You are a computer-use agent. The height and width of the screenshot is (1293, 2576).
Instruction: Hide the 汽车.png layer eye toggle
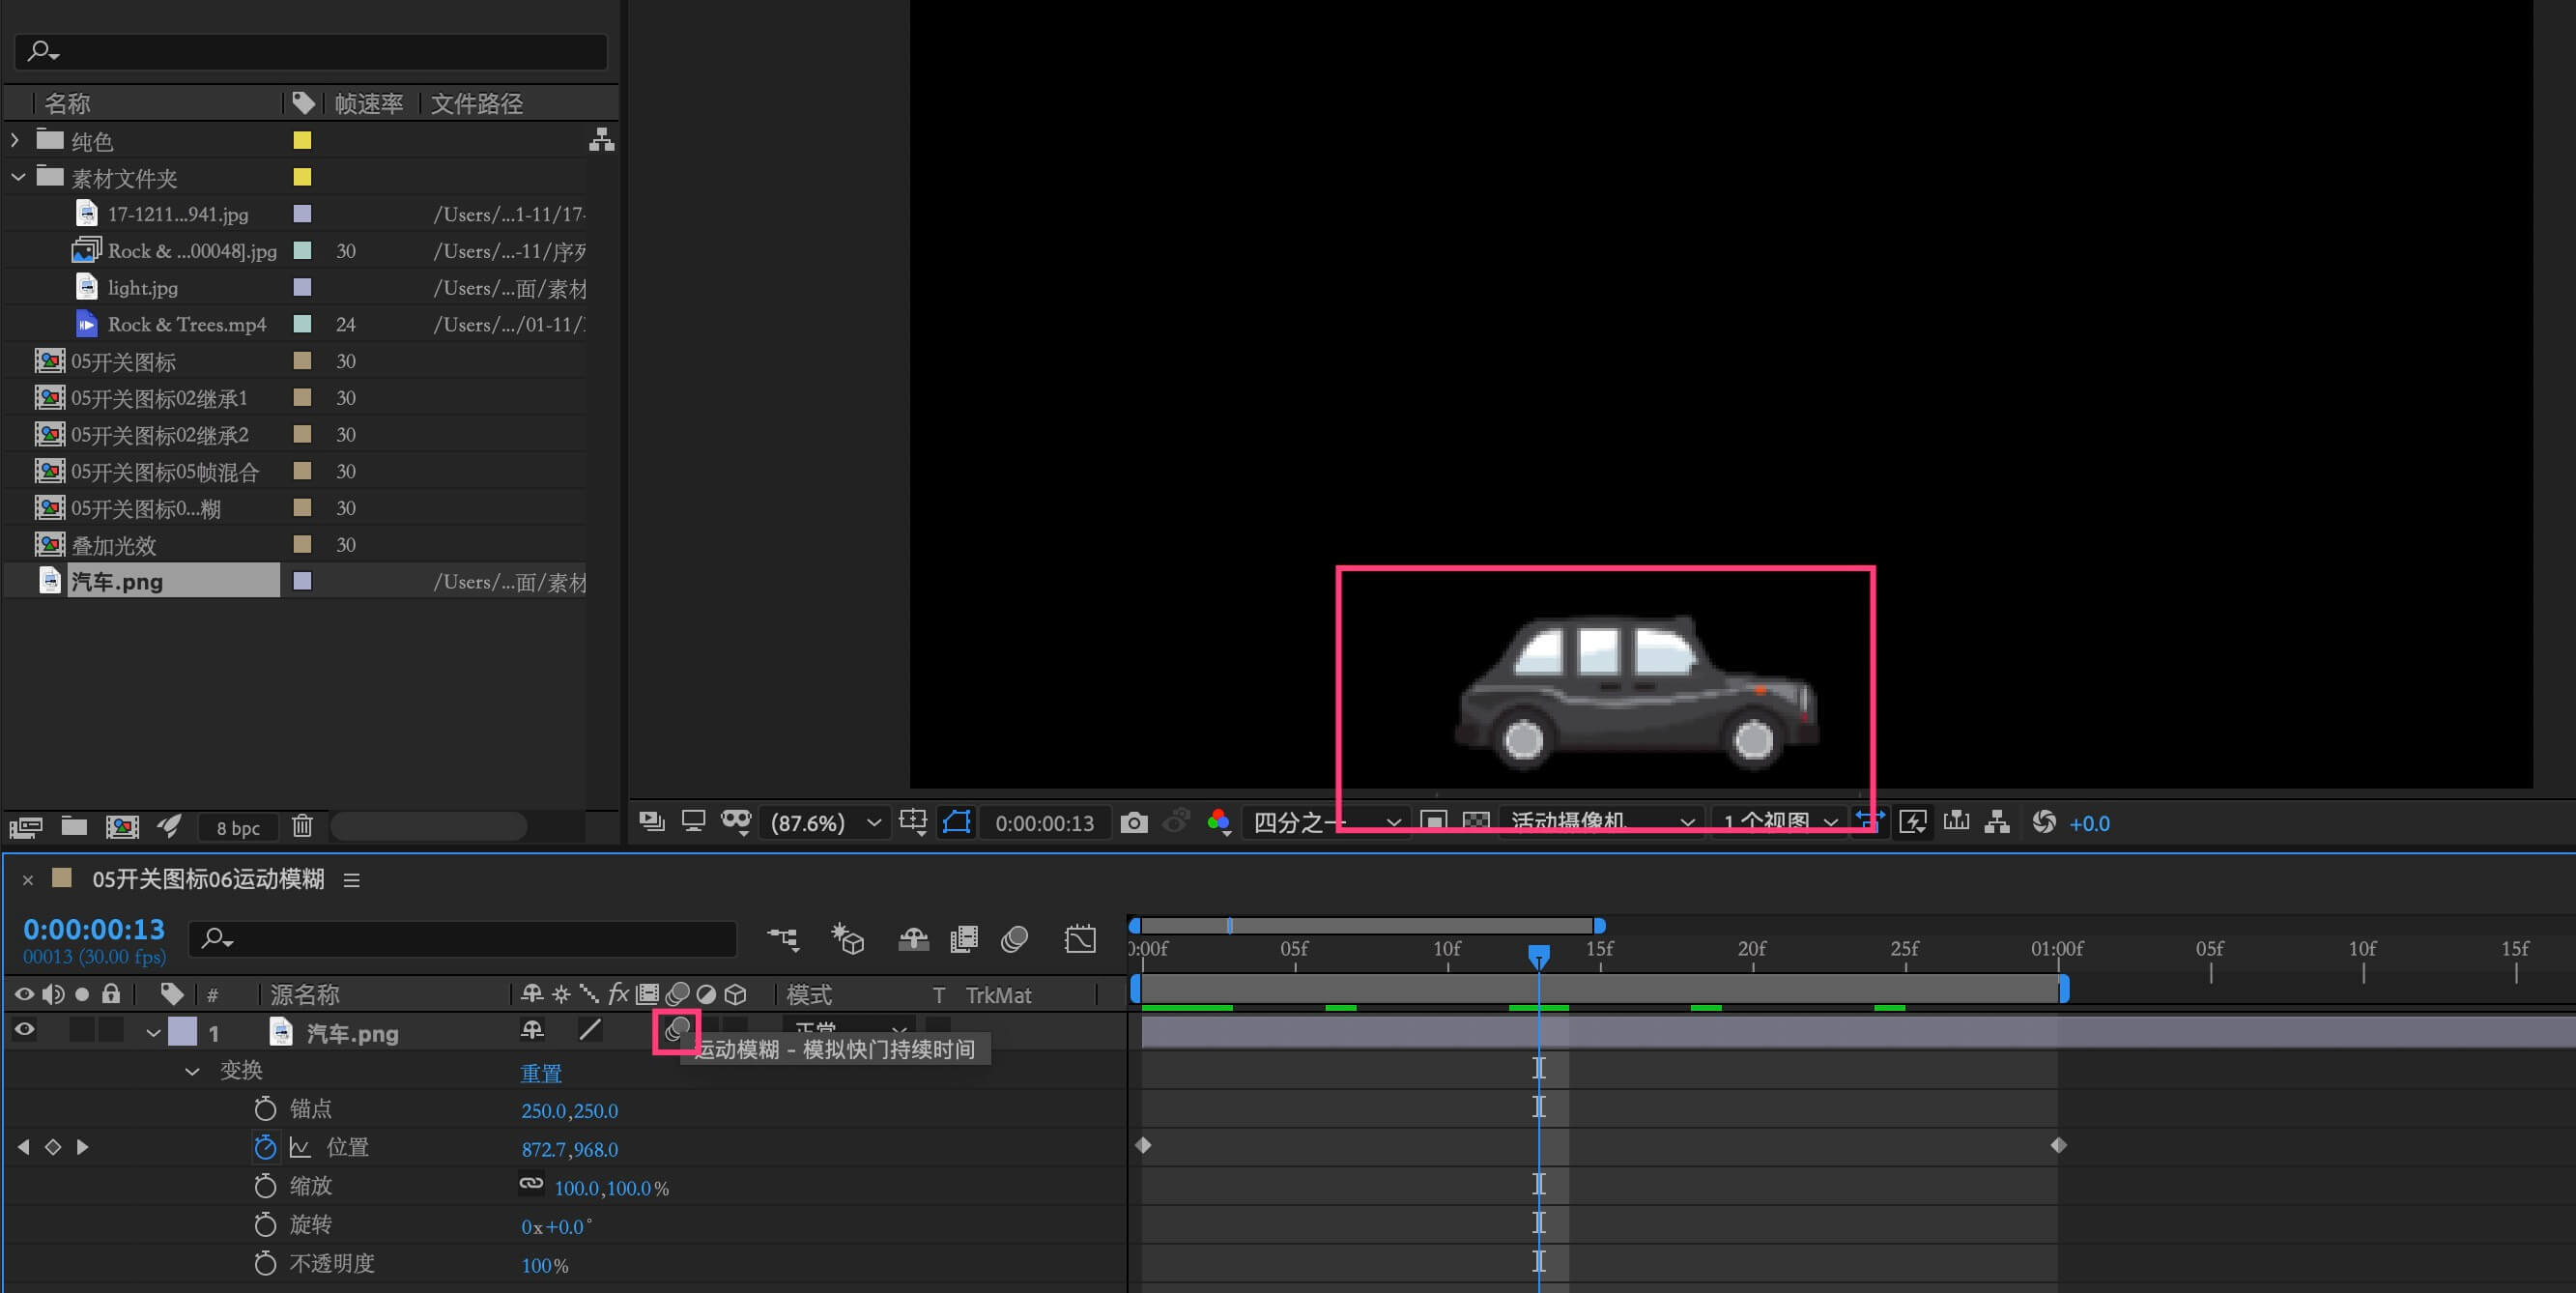[x=24, y=1030]
